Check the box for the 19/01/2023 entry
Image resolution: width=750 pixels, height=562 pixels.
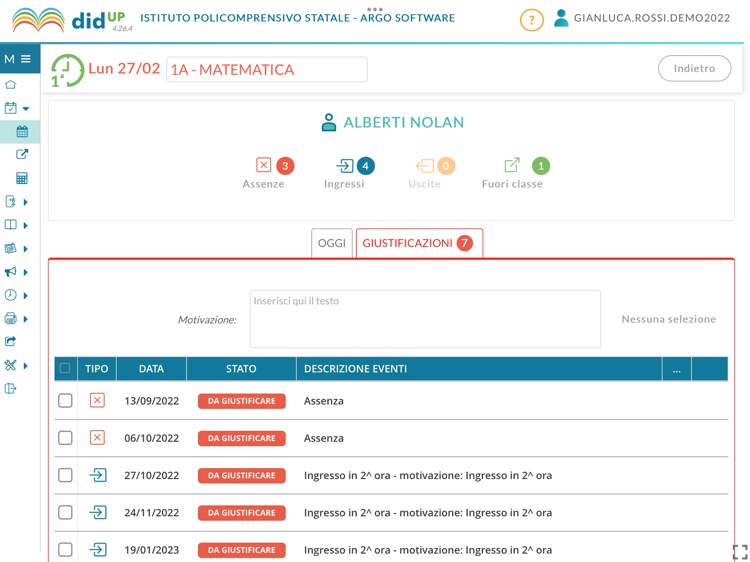(65, 550)
